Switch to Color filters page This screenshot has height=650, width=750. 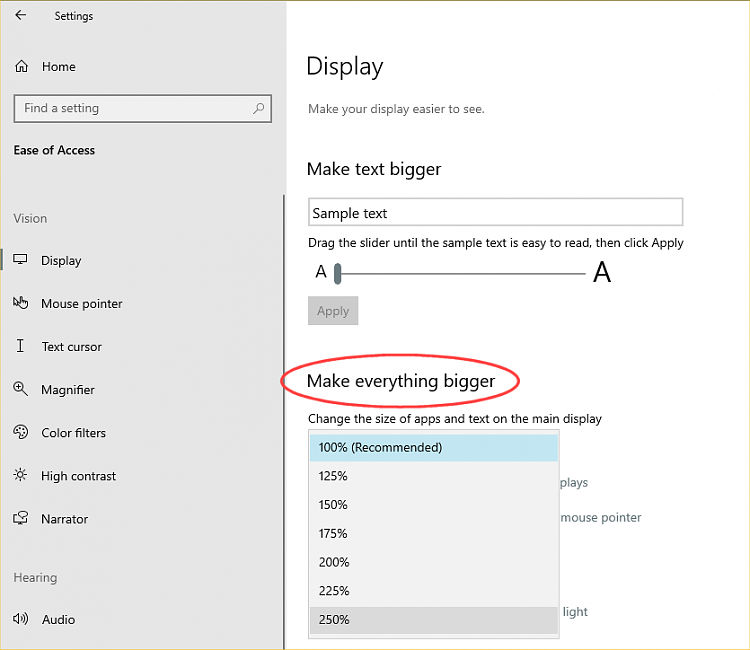[74, 433]
